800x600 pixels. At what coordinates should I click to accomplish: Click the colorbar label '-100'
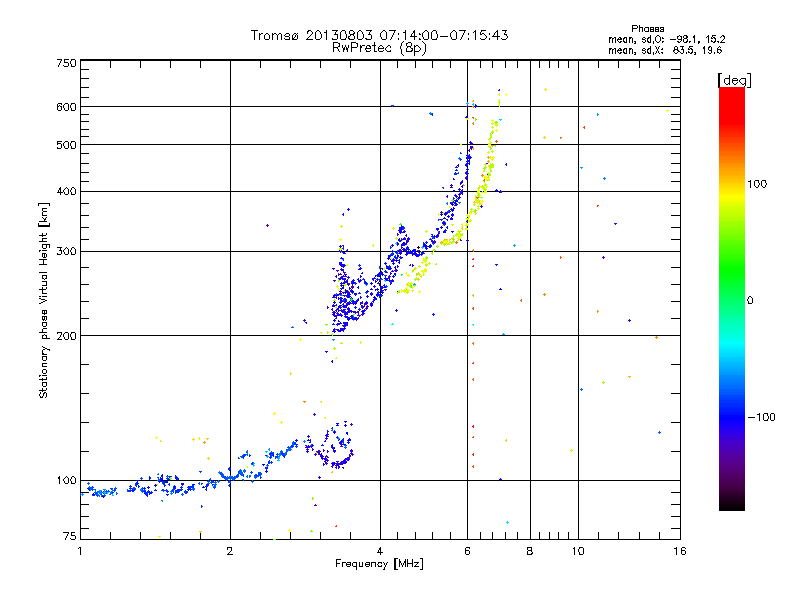[761, 417]
